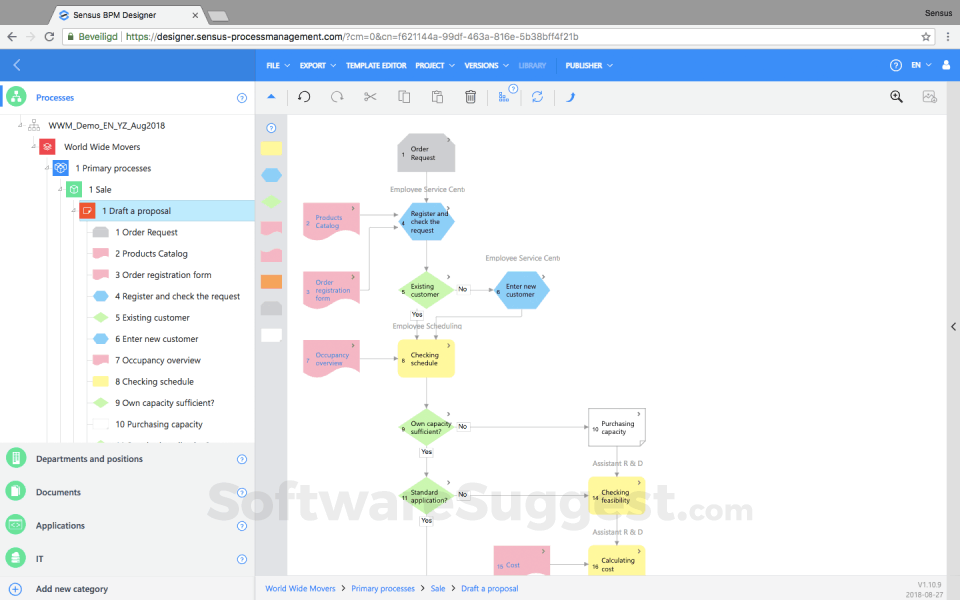Collapse the 1 Draft a proposal node
Viewport: 960px width, 600px height.
[x=73, y=211]
